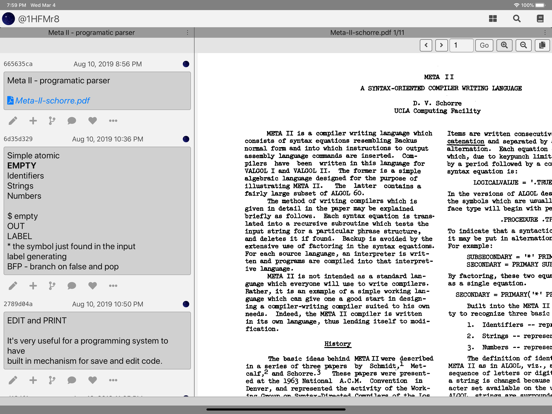Image resolution: width=552 pixels, height=414 pixels.
Task: Edit the Meta II programatic parser note
Action: click(13, 121)
